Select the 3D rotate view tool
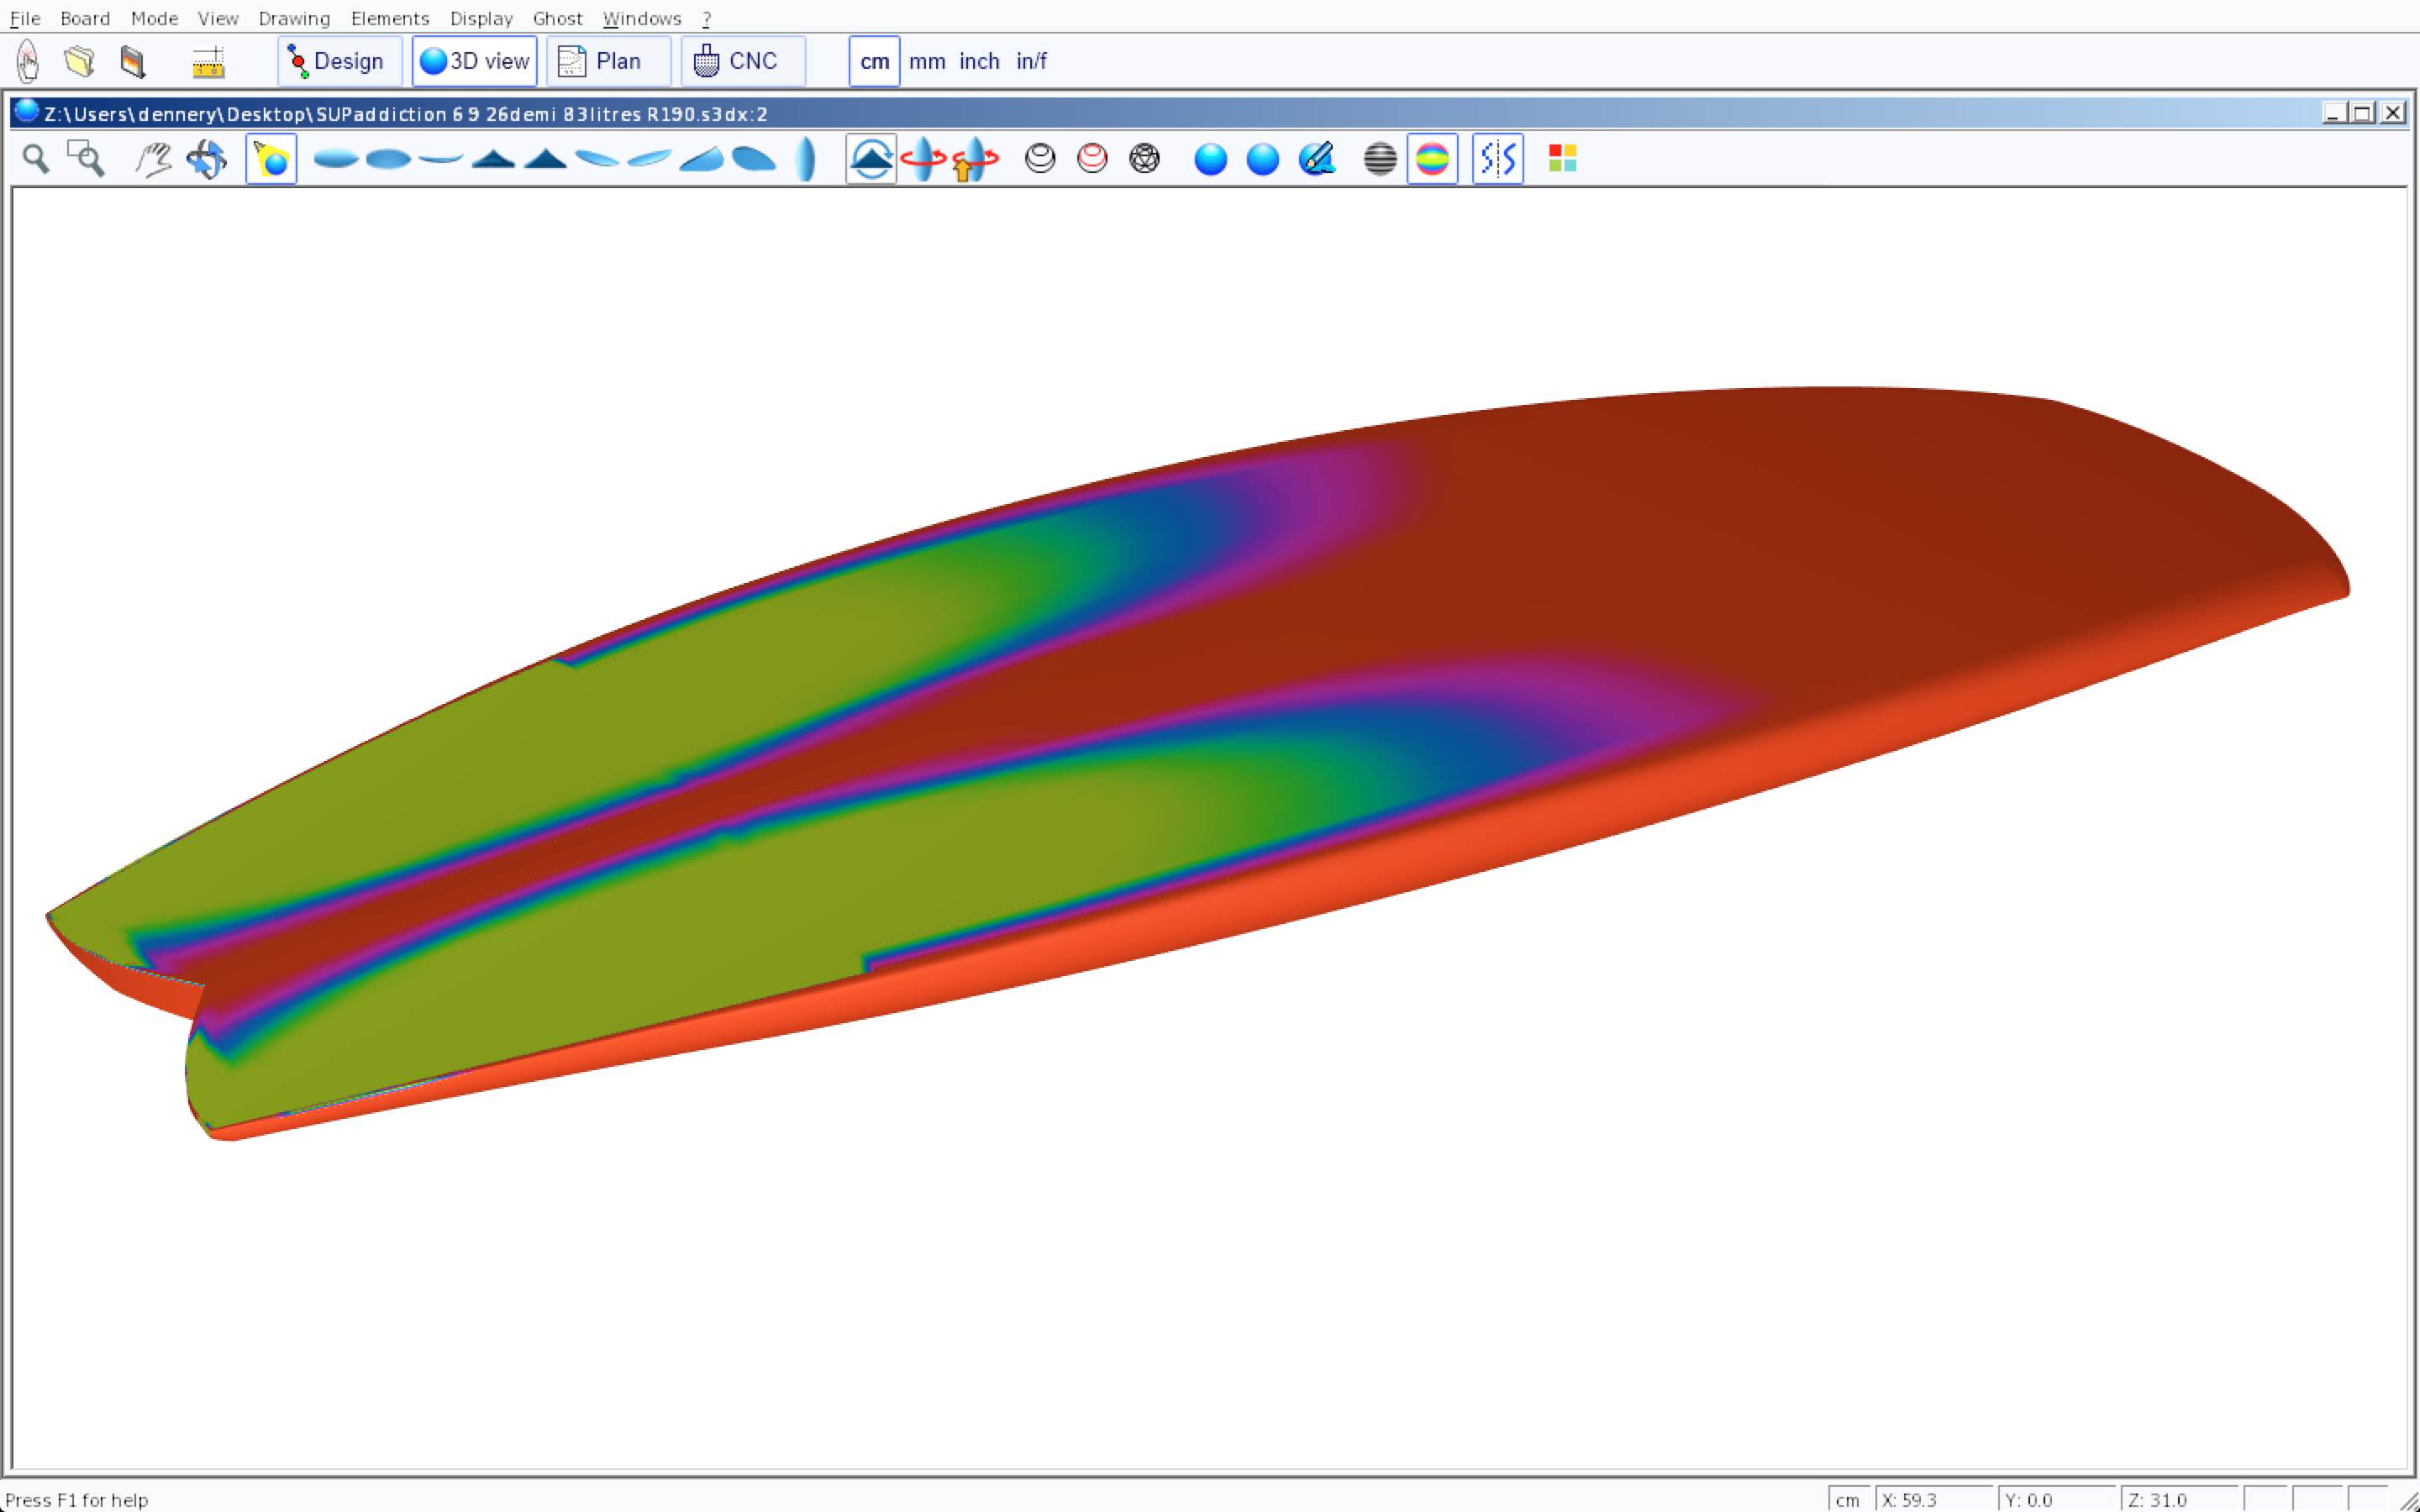Image resolution: width=2420 pixels, height=1512 pixels. 207,159
